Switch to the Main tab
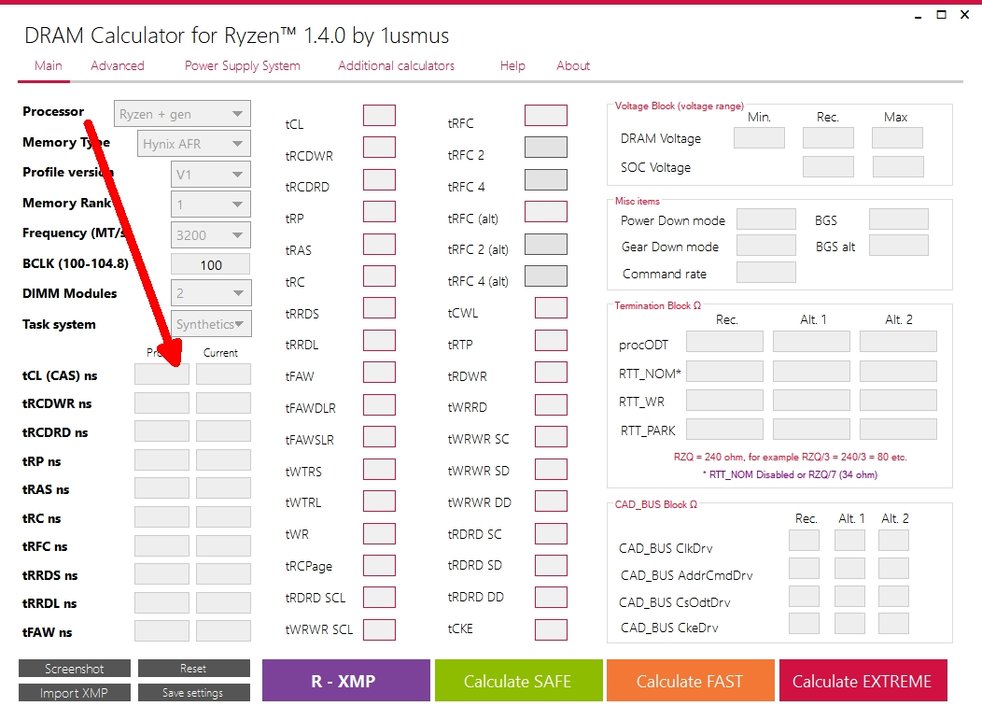Viewport: 982px width, 720px height. (x=48, y=66)
